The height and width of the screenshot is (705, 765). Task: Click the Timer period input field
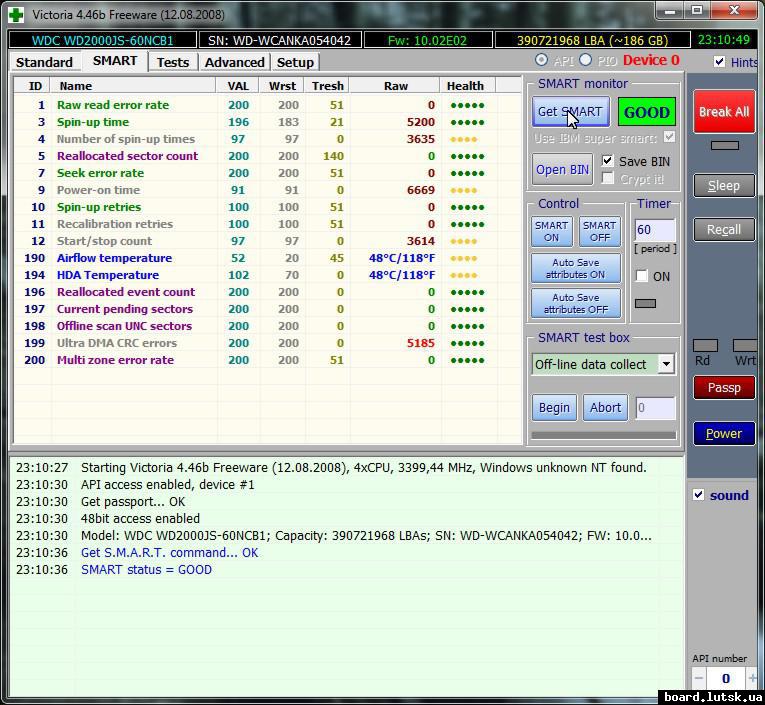[x=654, y=229]
